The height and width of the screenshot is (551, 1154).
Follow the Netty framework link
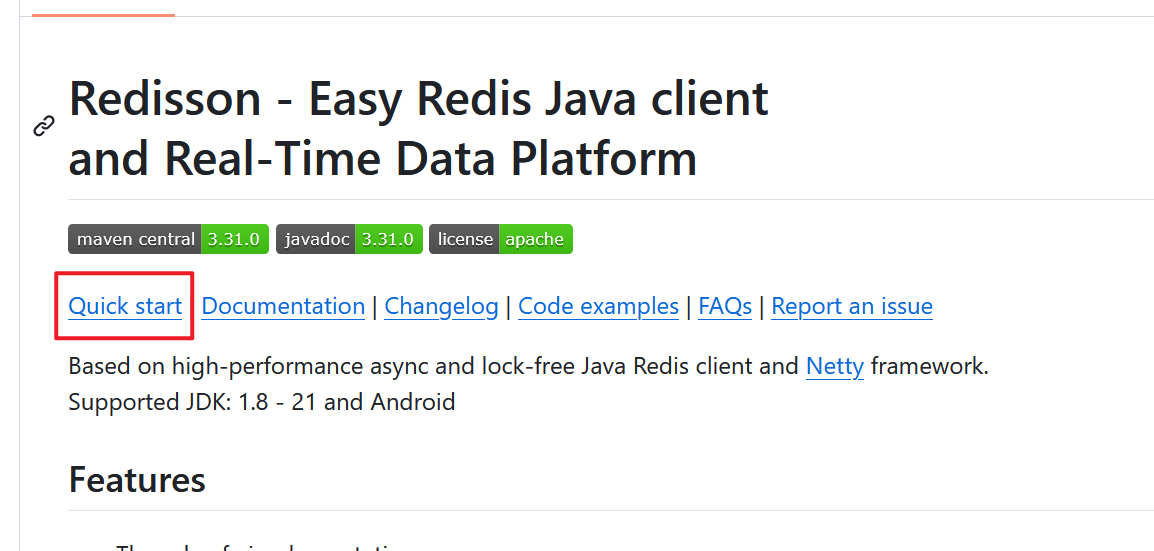834,366
